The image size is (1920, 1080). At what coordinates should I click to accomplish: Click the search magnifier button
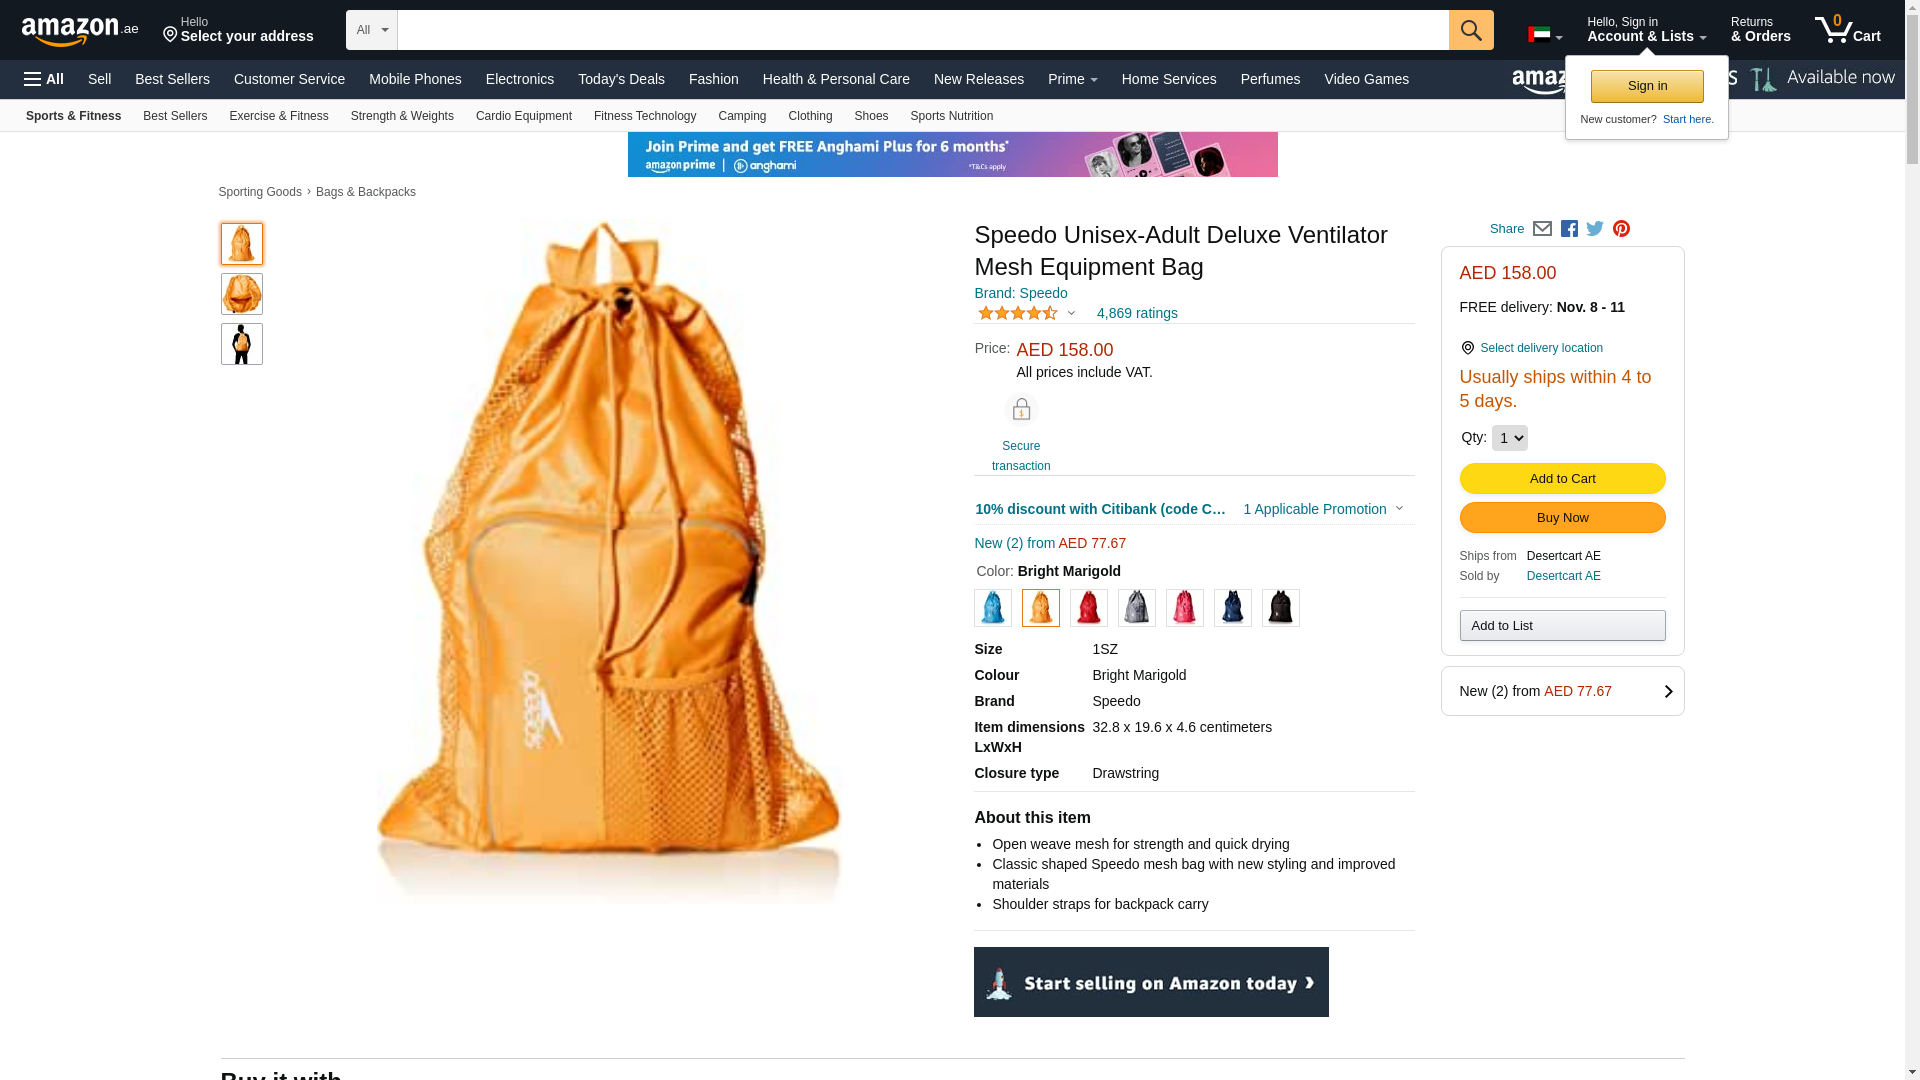click(x=1470, y=30)
